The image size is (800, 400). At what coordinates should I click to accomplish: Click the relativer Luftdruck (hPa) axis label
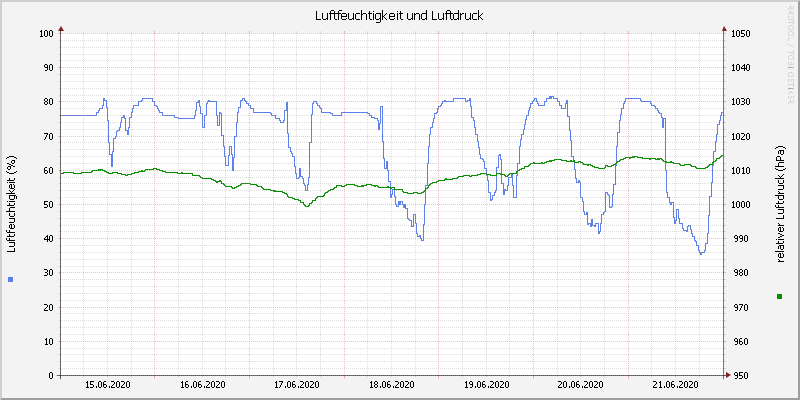click(779, 204)
